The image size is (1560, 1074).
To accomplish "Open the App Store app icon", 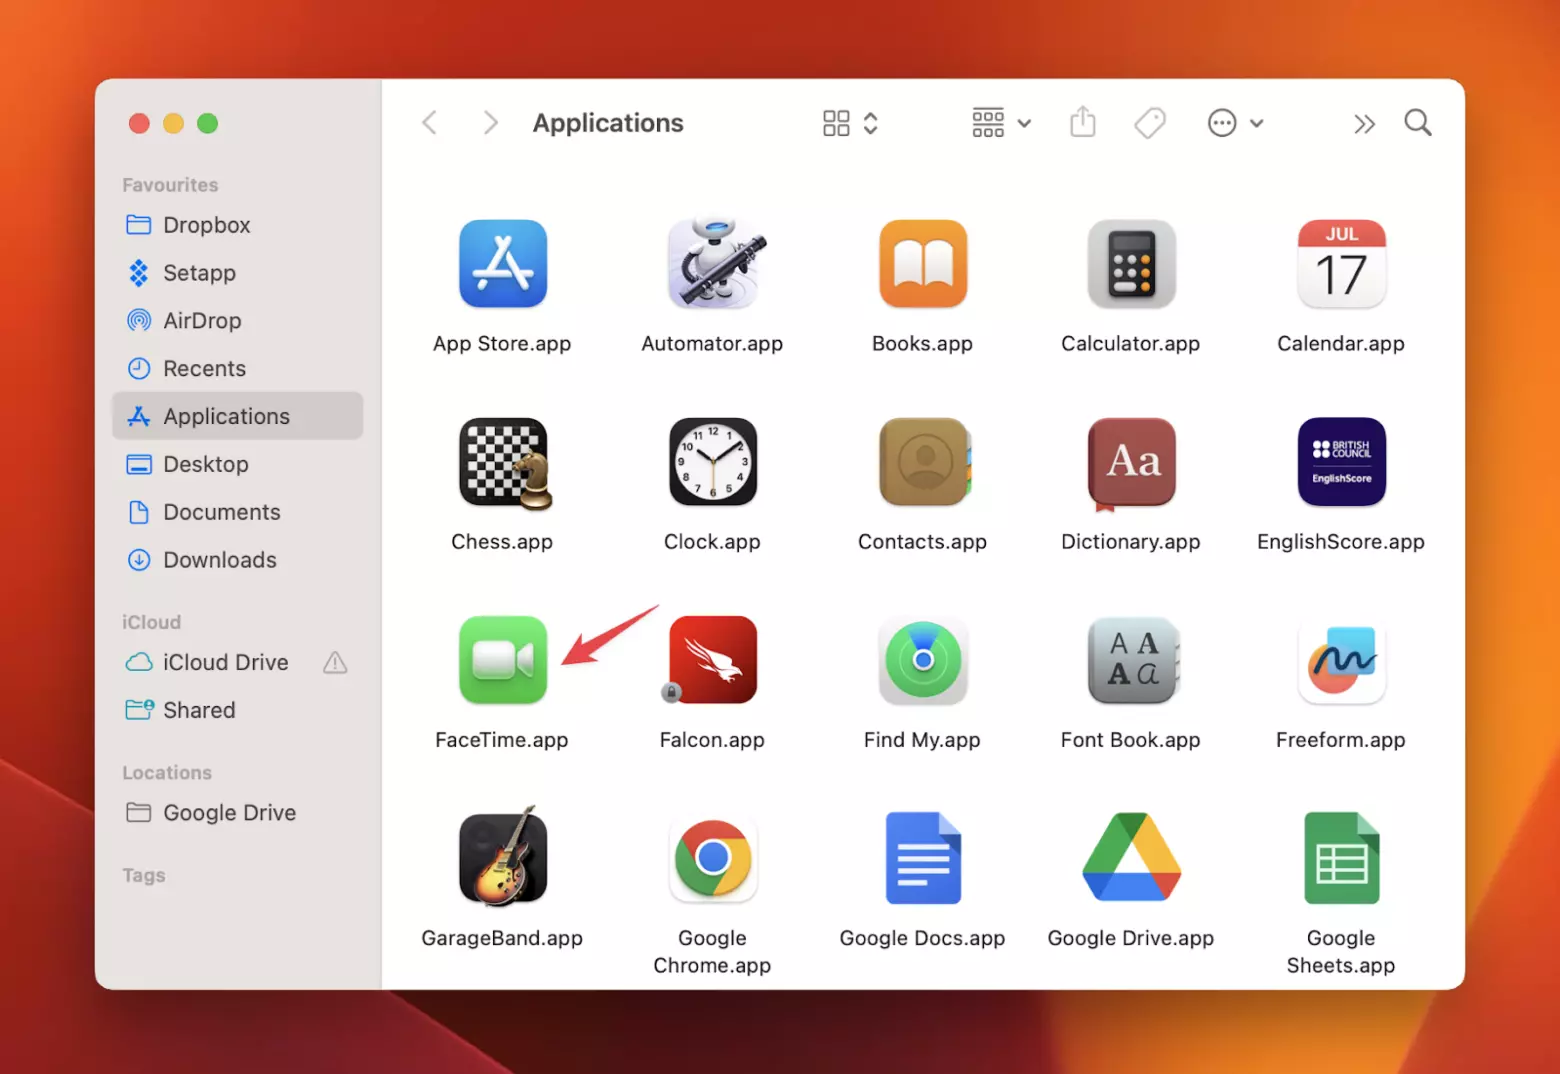I will pos(502,264).
